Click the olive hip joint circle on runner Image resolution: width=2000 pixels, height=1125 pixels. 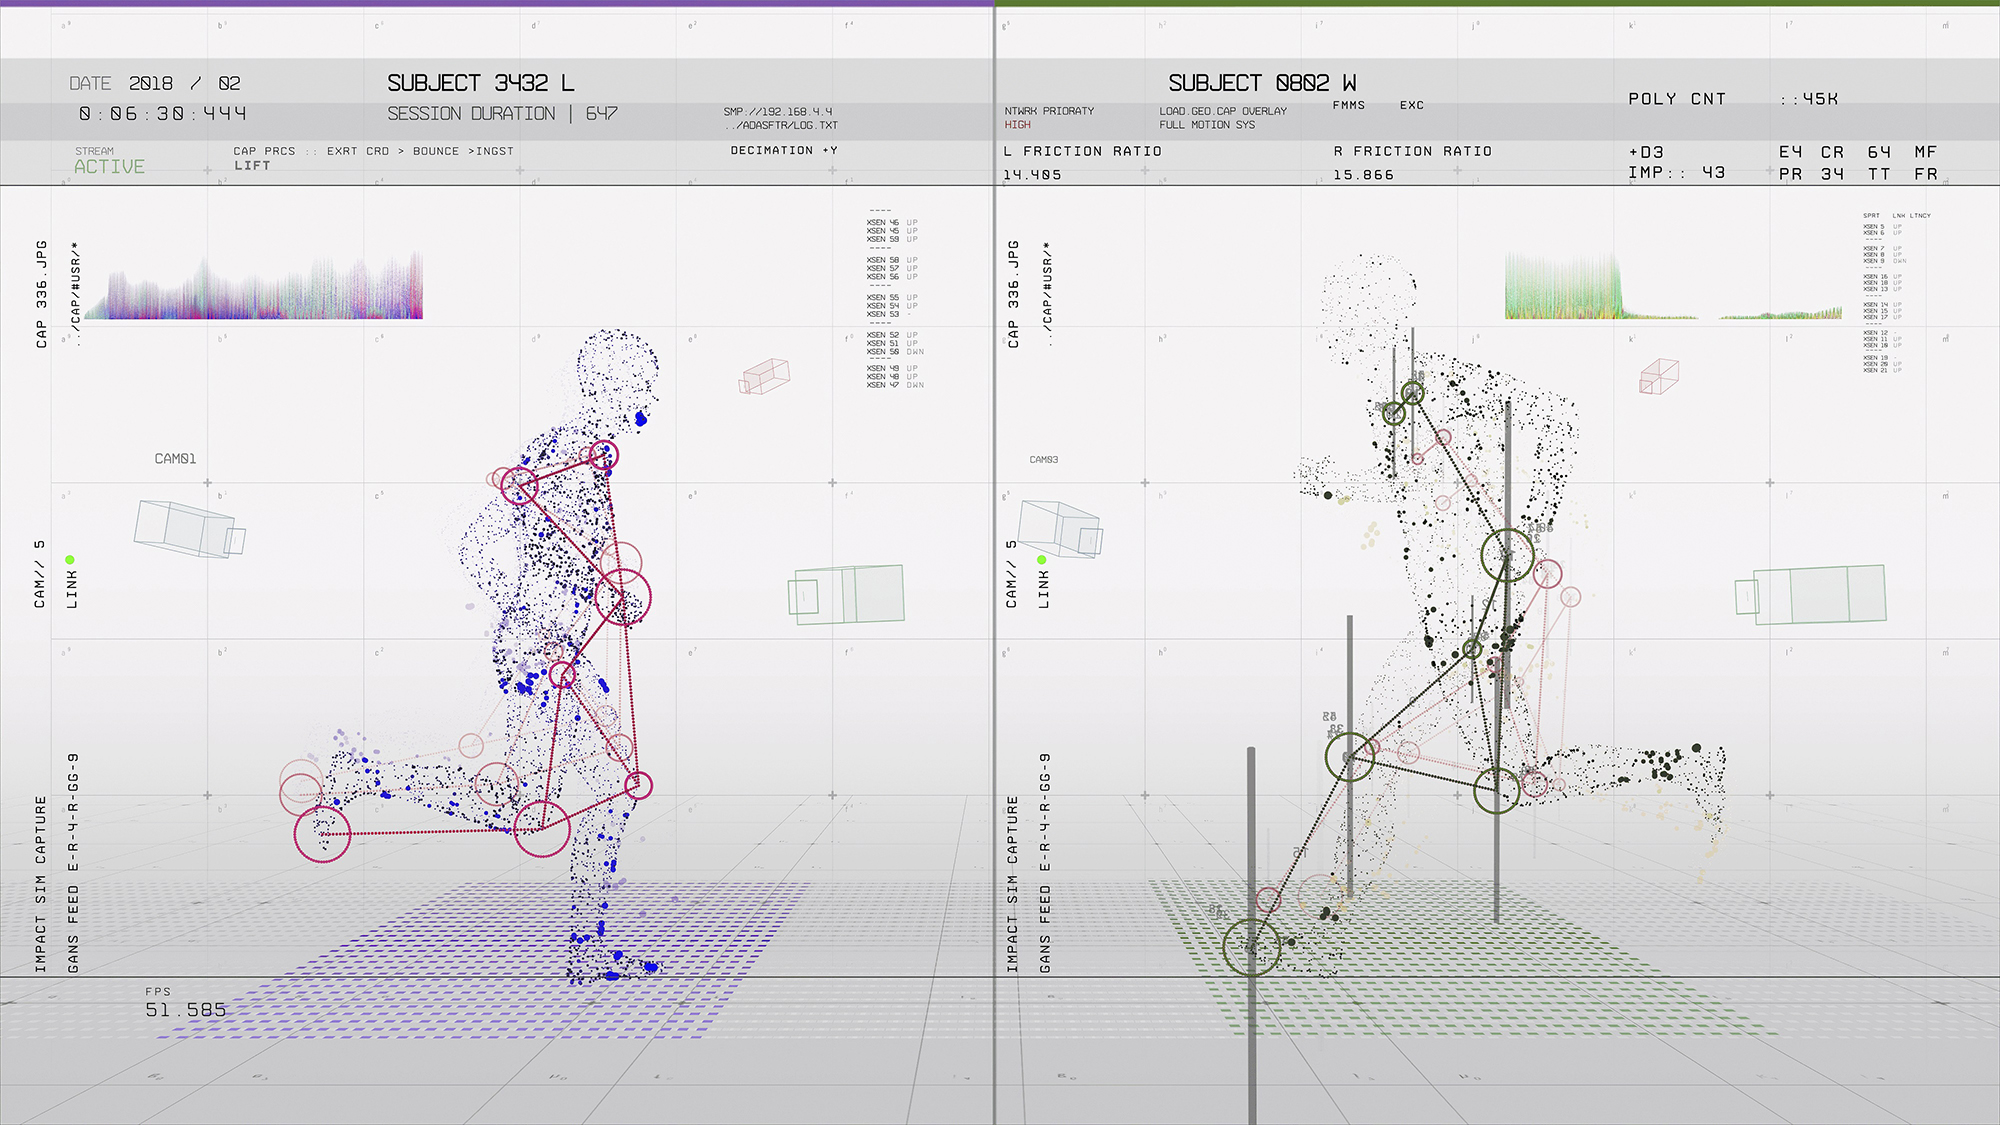tap(1507, 556)
